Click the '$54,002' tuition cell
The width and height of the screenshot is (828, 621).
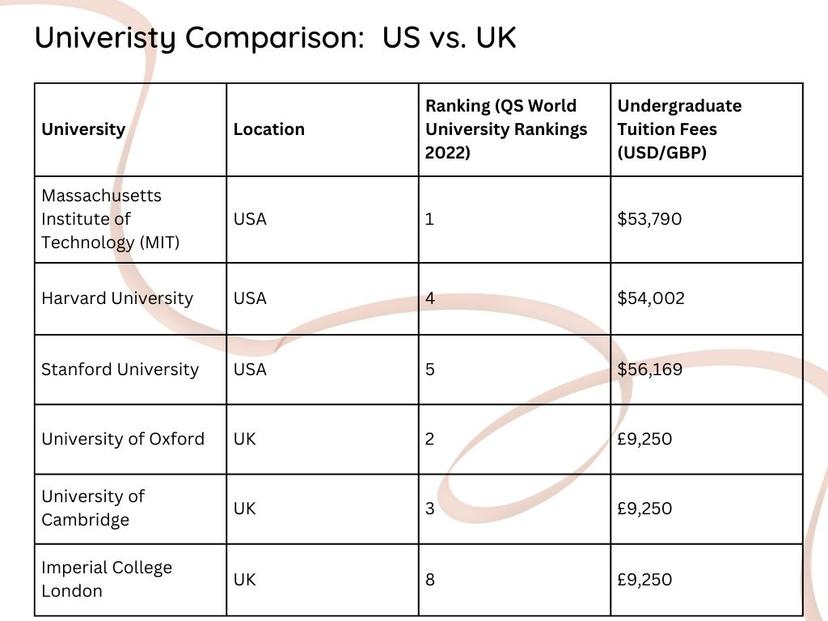point(707,298)
